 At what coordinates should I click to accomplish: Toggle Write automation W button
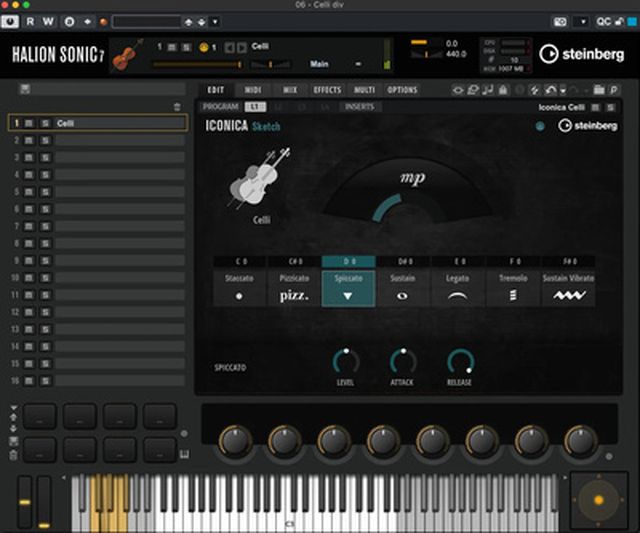(x=48, y=22)
